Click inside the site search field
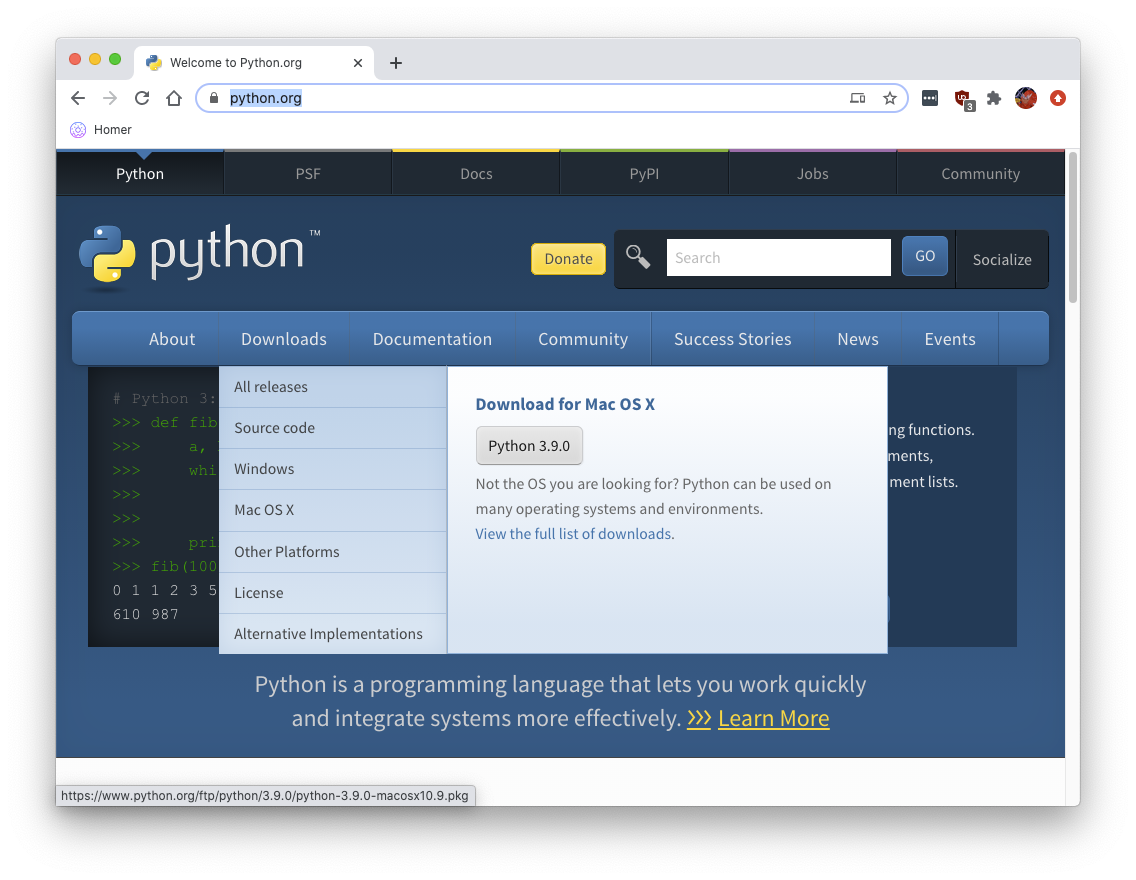 tap(779, 257)
